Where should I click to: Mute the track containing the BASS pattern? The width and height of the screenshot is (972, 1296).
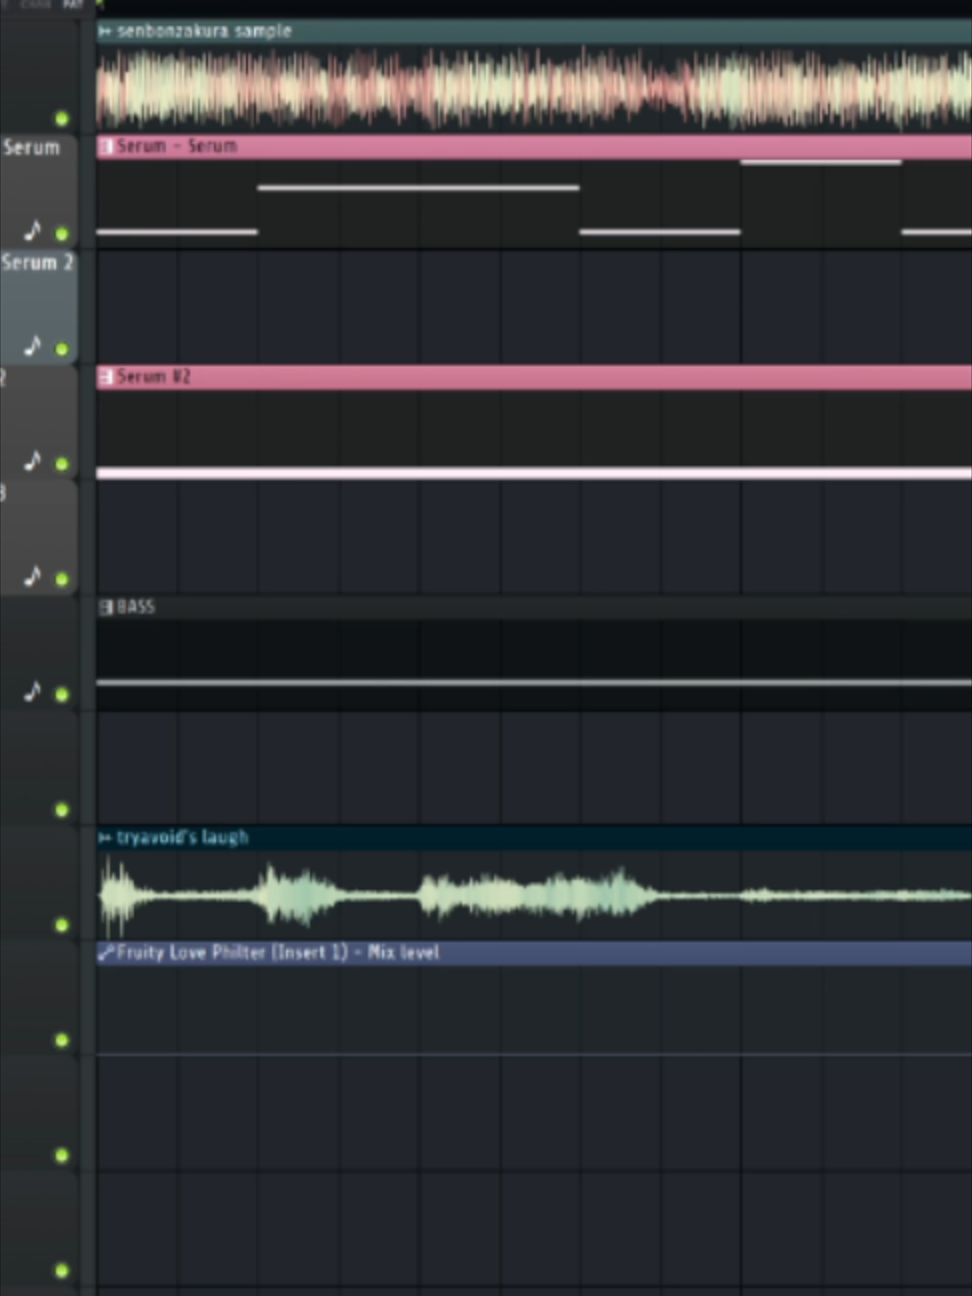point(62,694)
